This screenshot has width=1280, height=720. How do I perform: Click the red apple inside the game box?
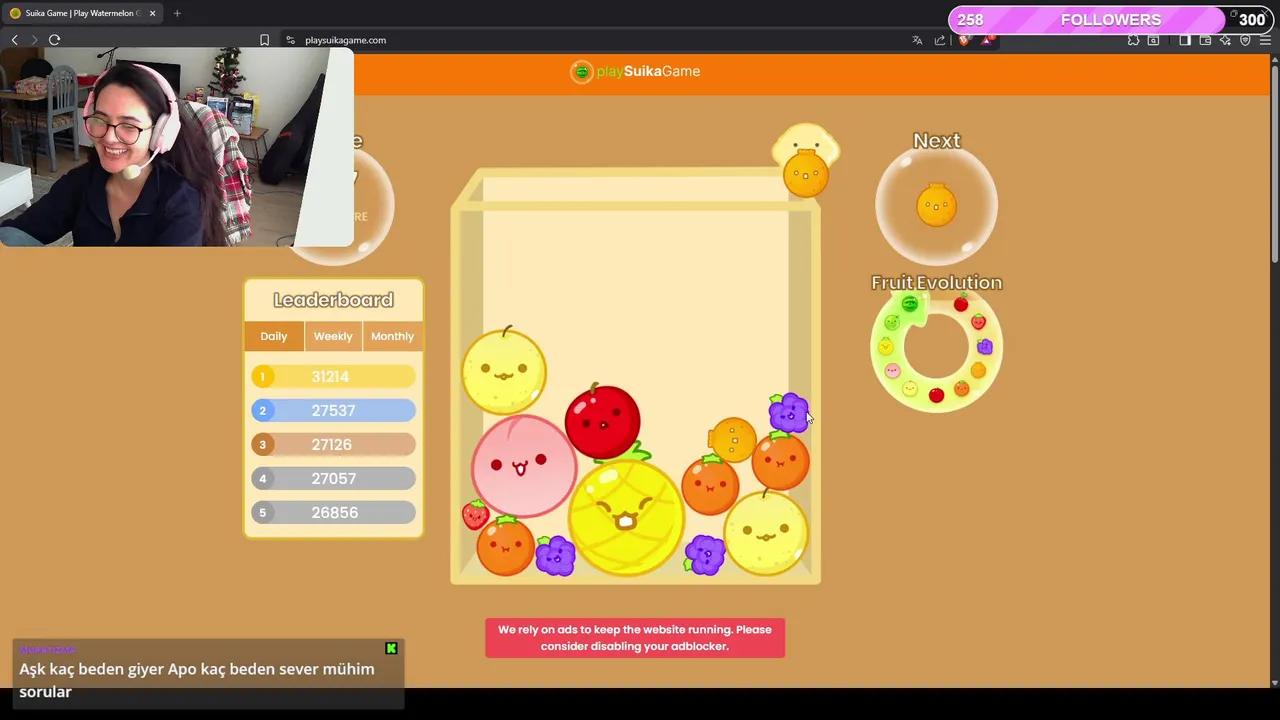pyautogui.click(x=602, y=421)
